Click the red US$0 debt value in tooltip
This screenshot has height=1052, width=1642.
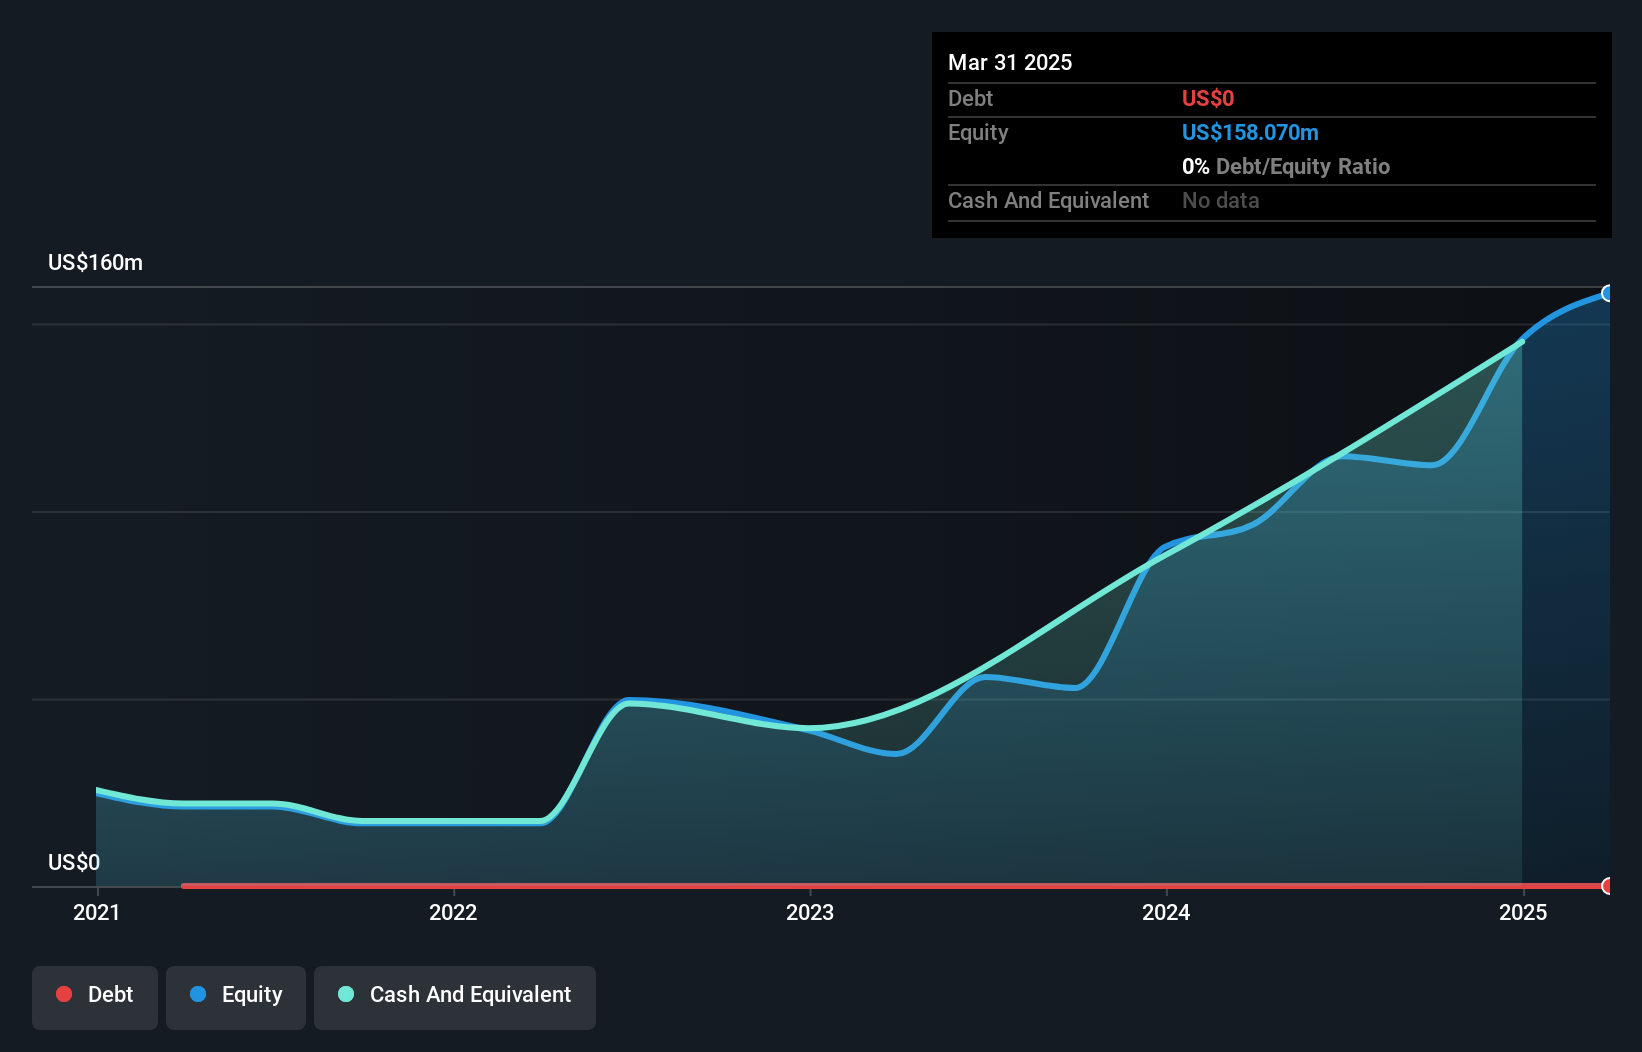click(x=1208, y=98)
